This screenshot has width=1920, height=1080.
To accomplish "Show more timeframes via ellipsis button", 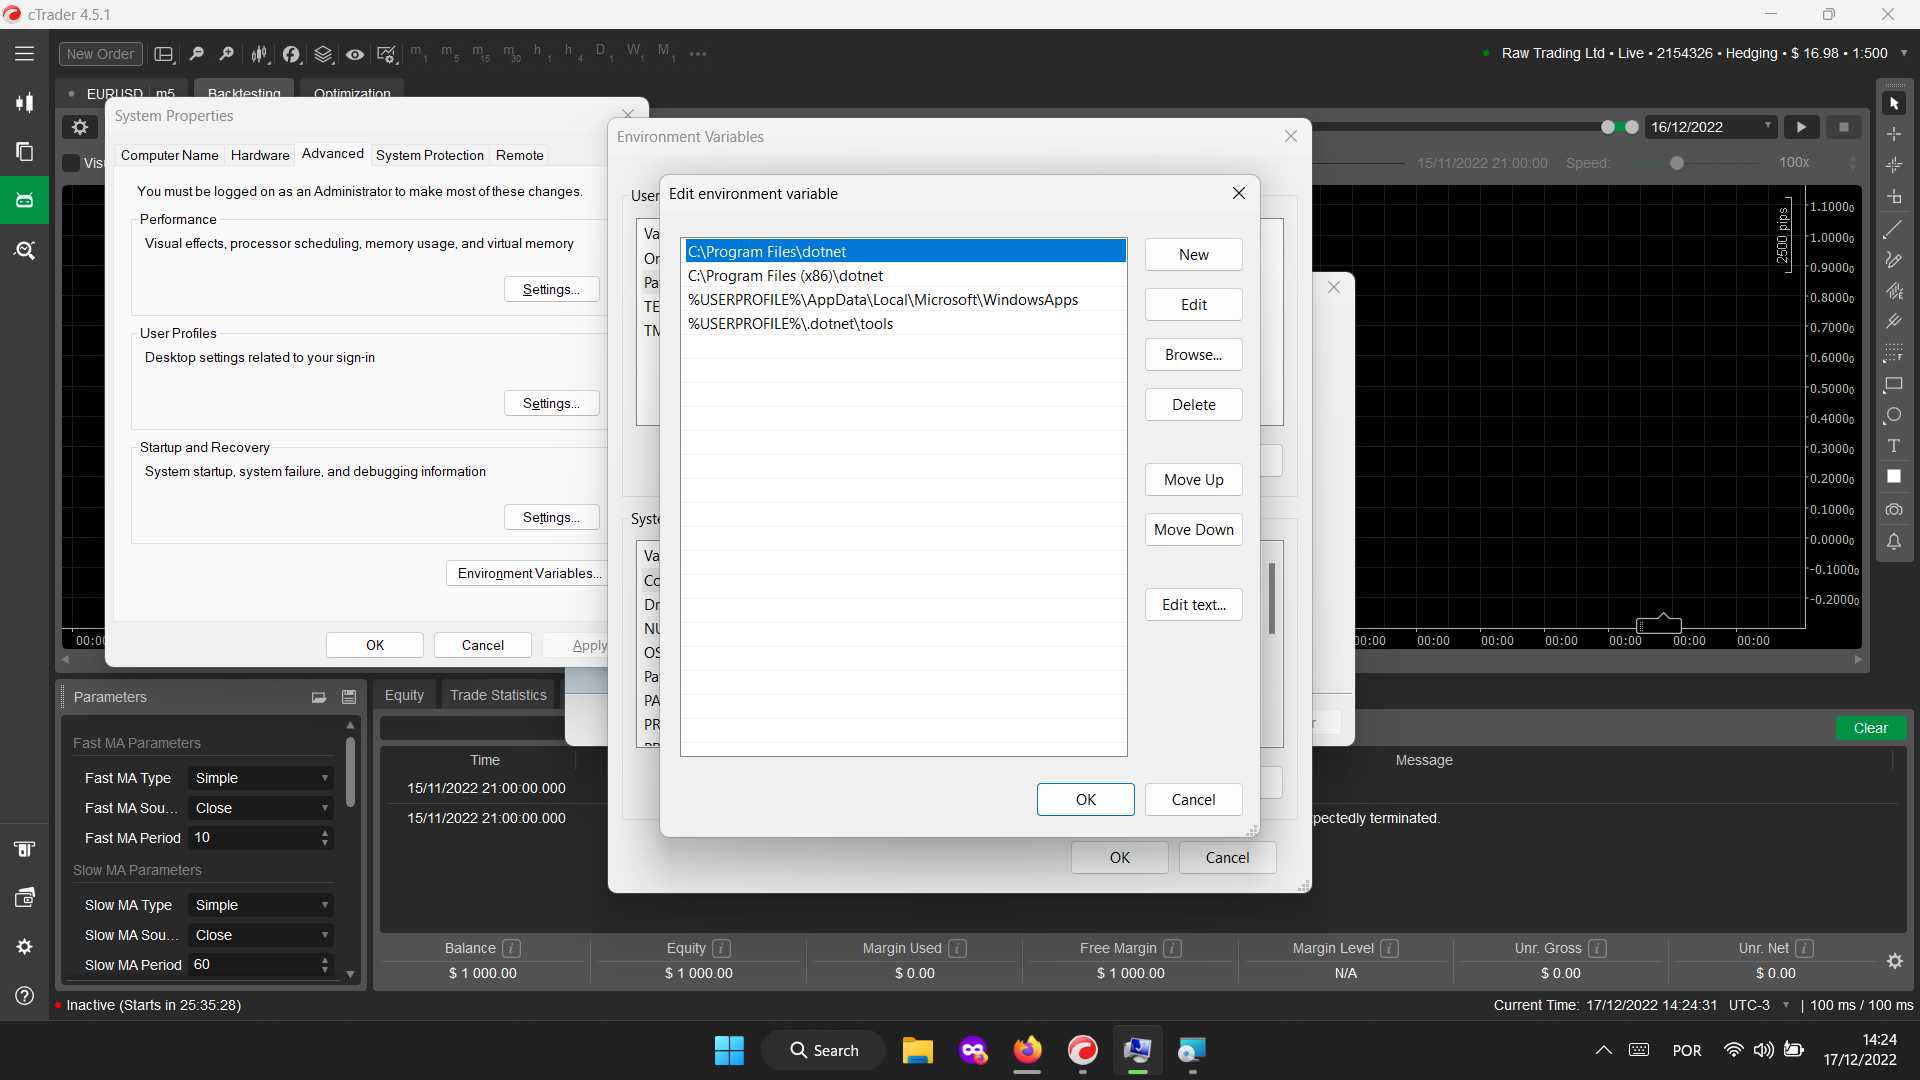I will [698, 54].
